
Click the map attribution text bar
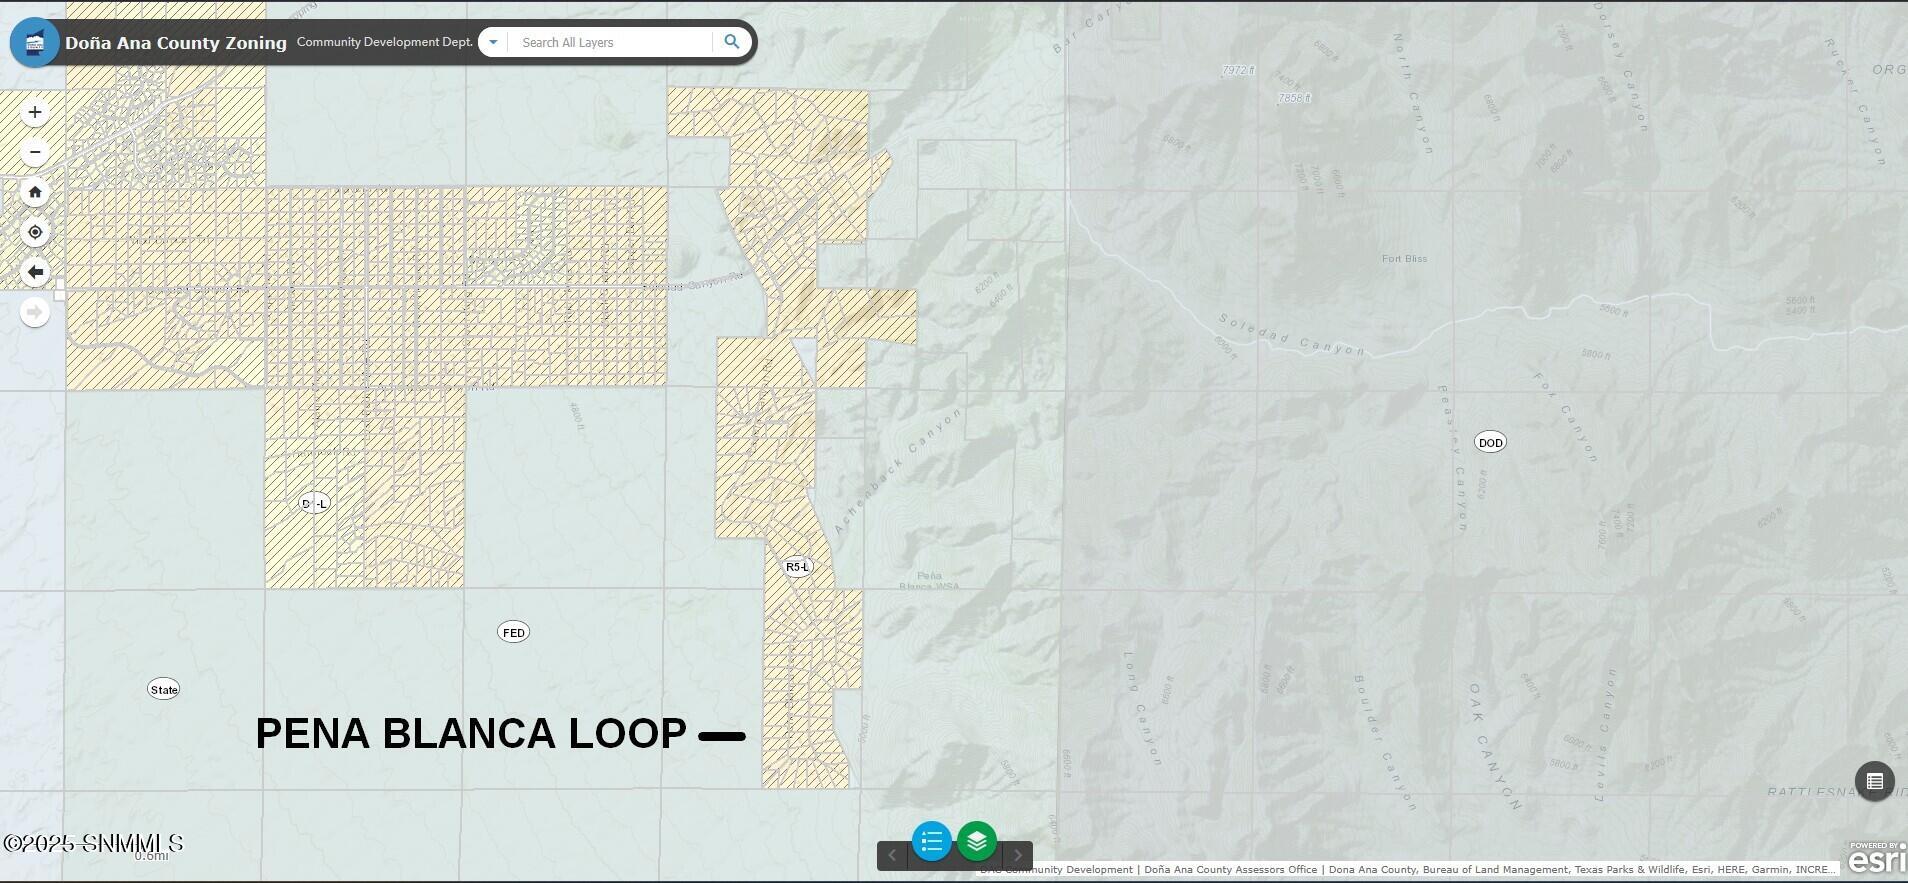click(1408, 869)
